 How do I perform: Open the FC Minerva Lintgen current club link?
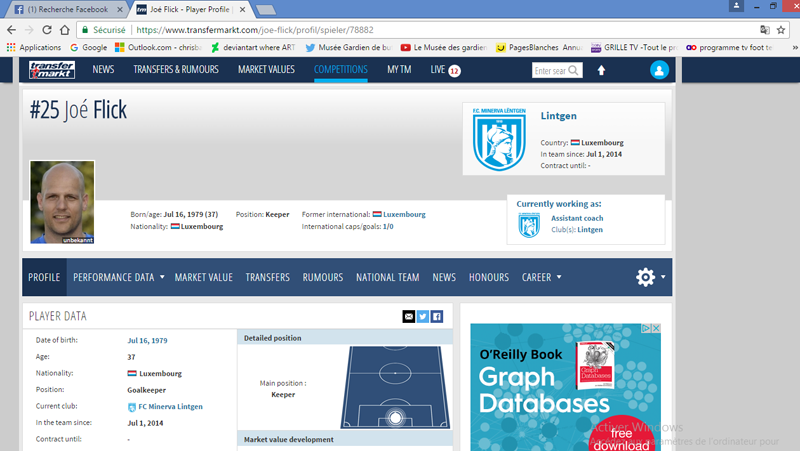(x=170, y=407)
